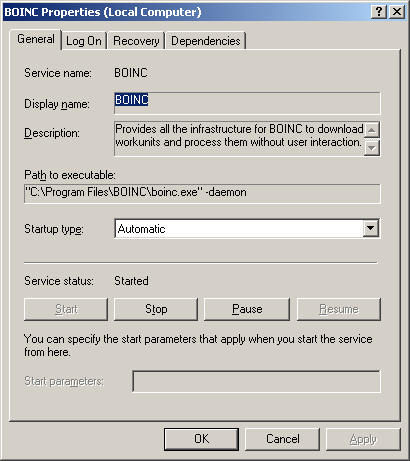Click the 'Start parameters:' label

click(x=64, y=381)
